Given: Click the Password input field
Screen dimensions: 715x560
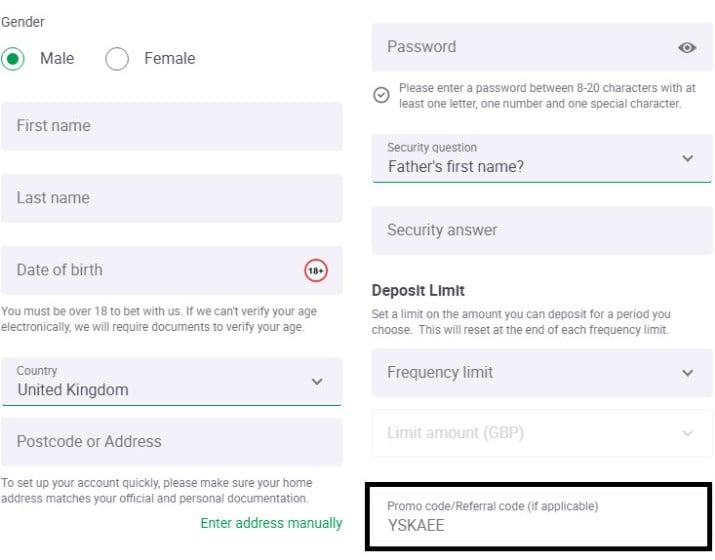Looking at the screenshot, I should [x=542, y=47].
